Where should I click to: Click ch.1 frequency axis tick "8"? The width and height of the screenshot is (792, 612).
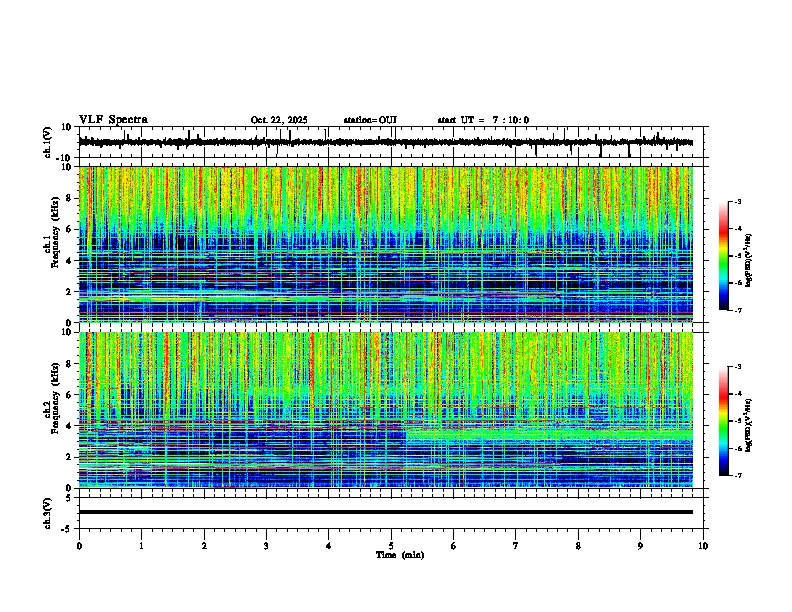coord(69,198)
